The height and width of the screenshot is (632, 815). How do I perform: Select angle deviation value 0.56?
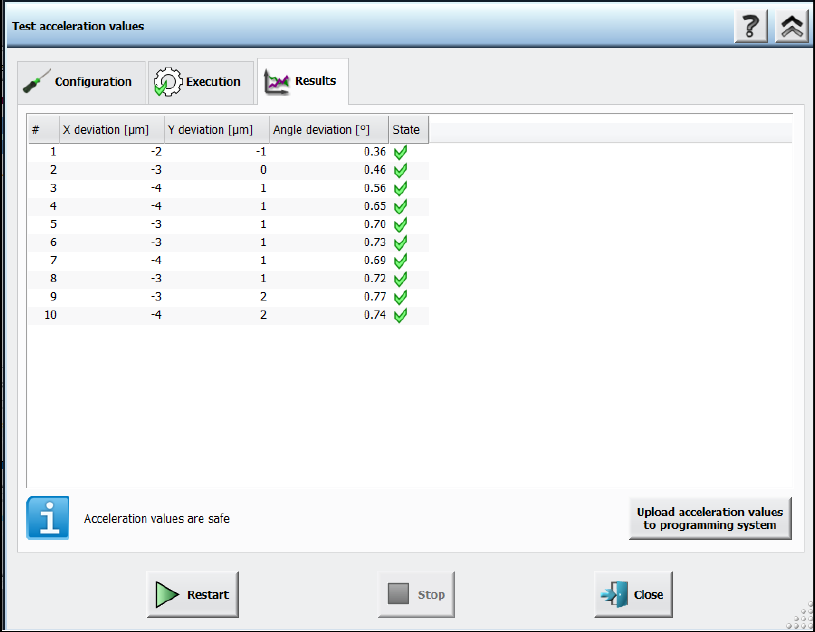point(375,188)
